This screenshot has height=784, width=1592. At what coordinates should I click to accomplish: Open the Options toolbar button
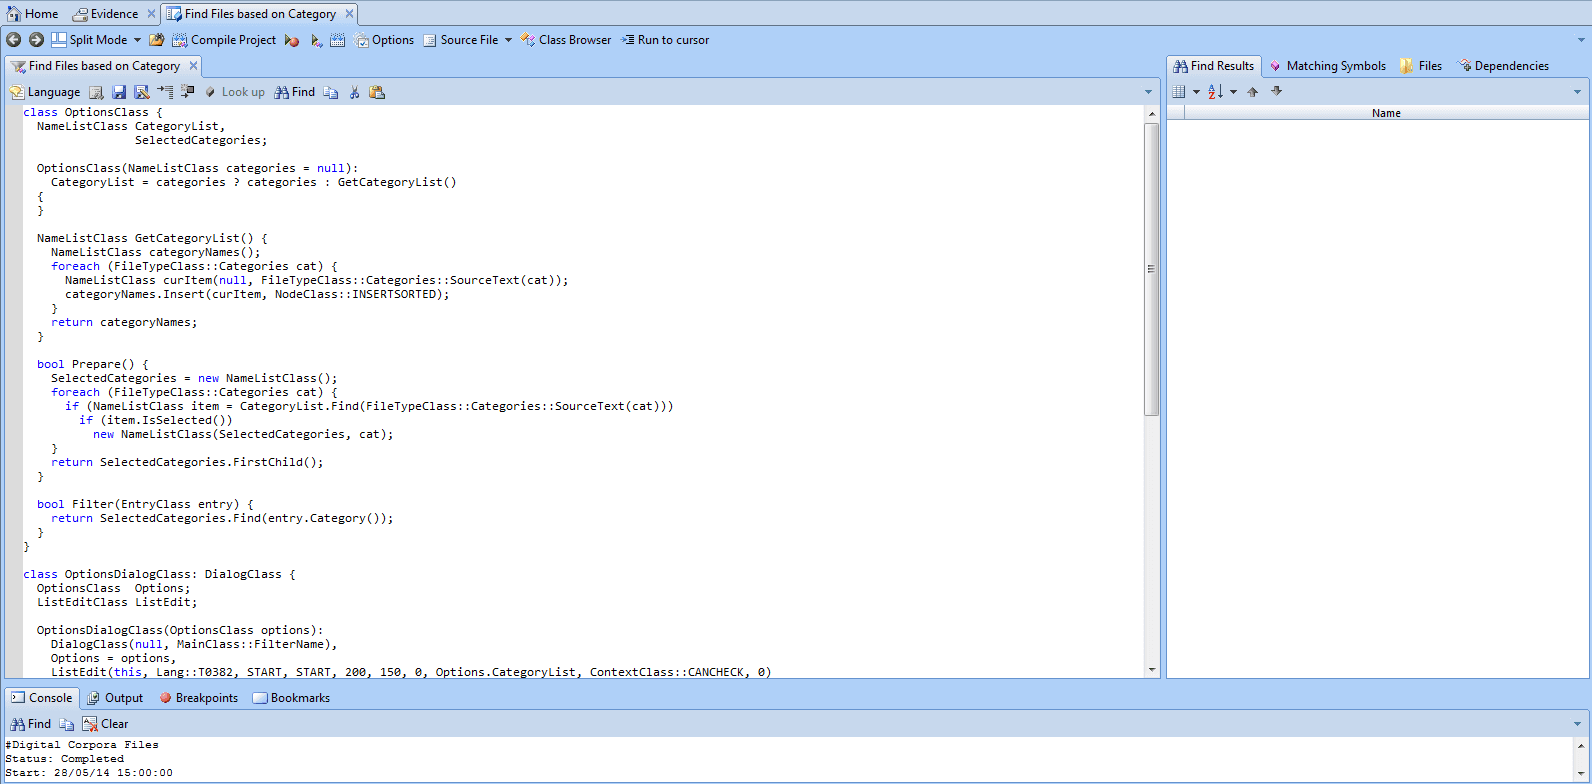384,40
